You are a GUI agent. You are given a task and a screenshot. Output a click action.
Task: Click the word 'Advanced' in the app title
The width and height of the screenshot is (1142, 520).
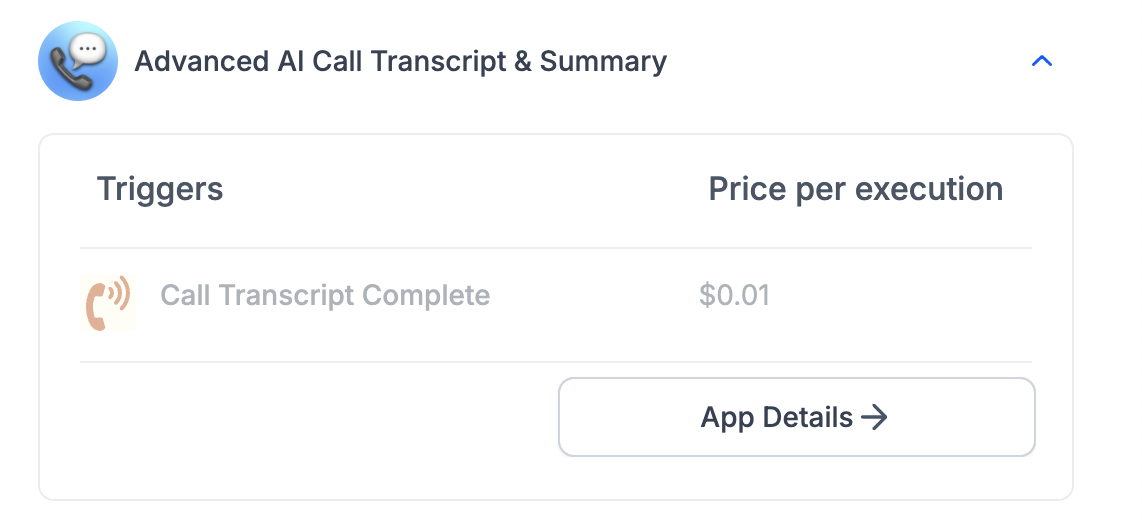pos(202,61)
